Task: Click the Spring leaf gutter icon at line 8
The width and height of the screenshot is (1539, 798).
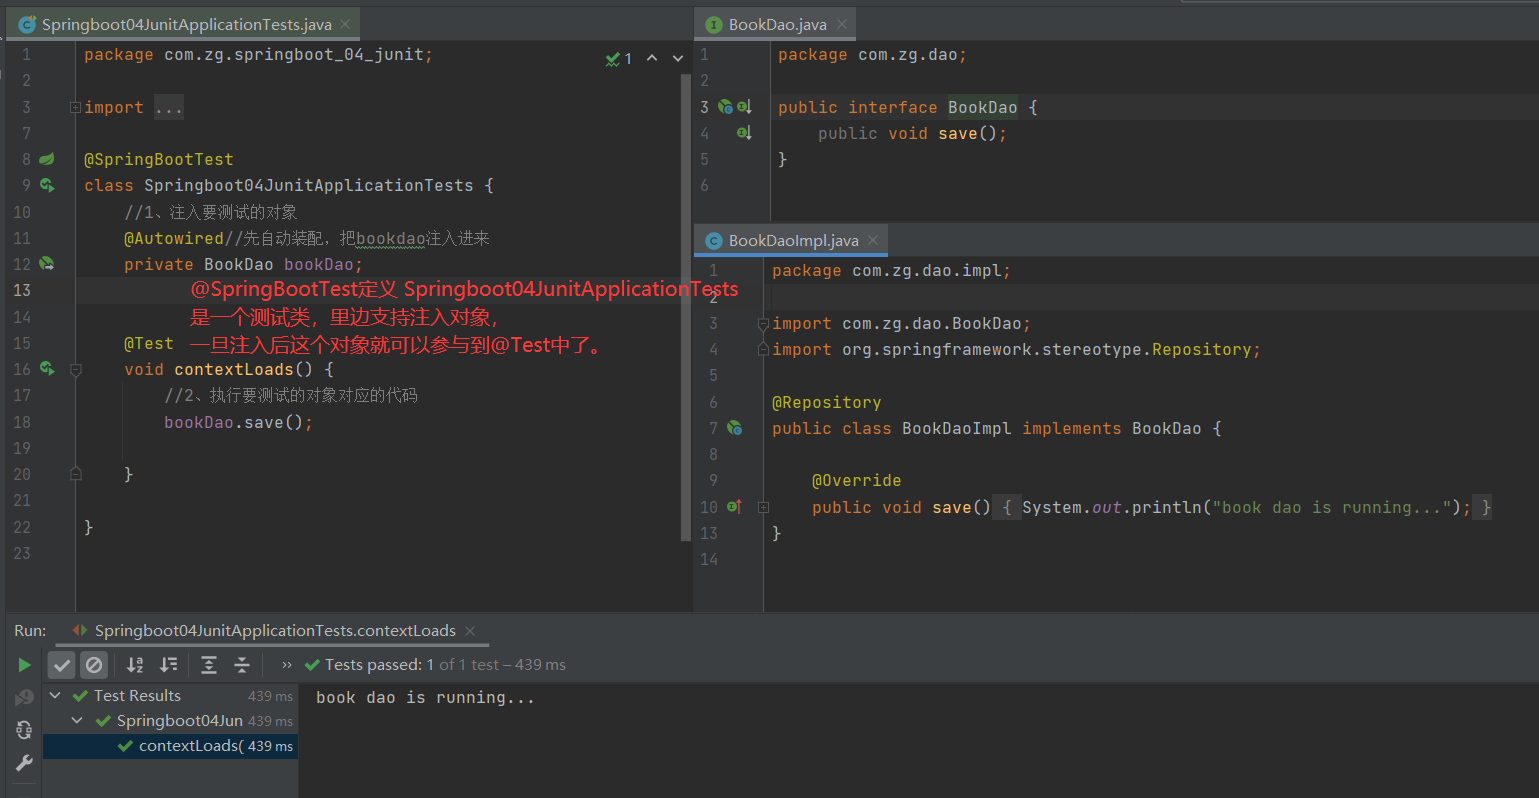Action: click(x=46, y=159)
